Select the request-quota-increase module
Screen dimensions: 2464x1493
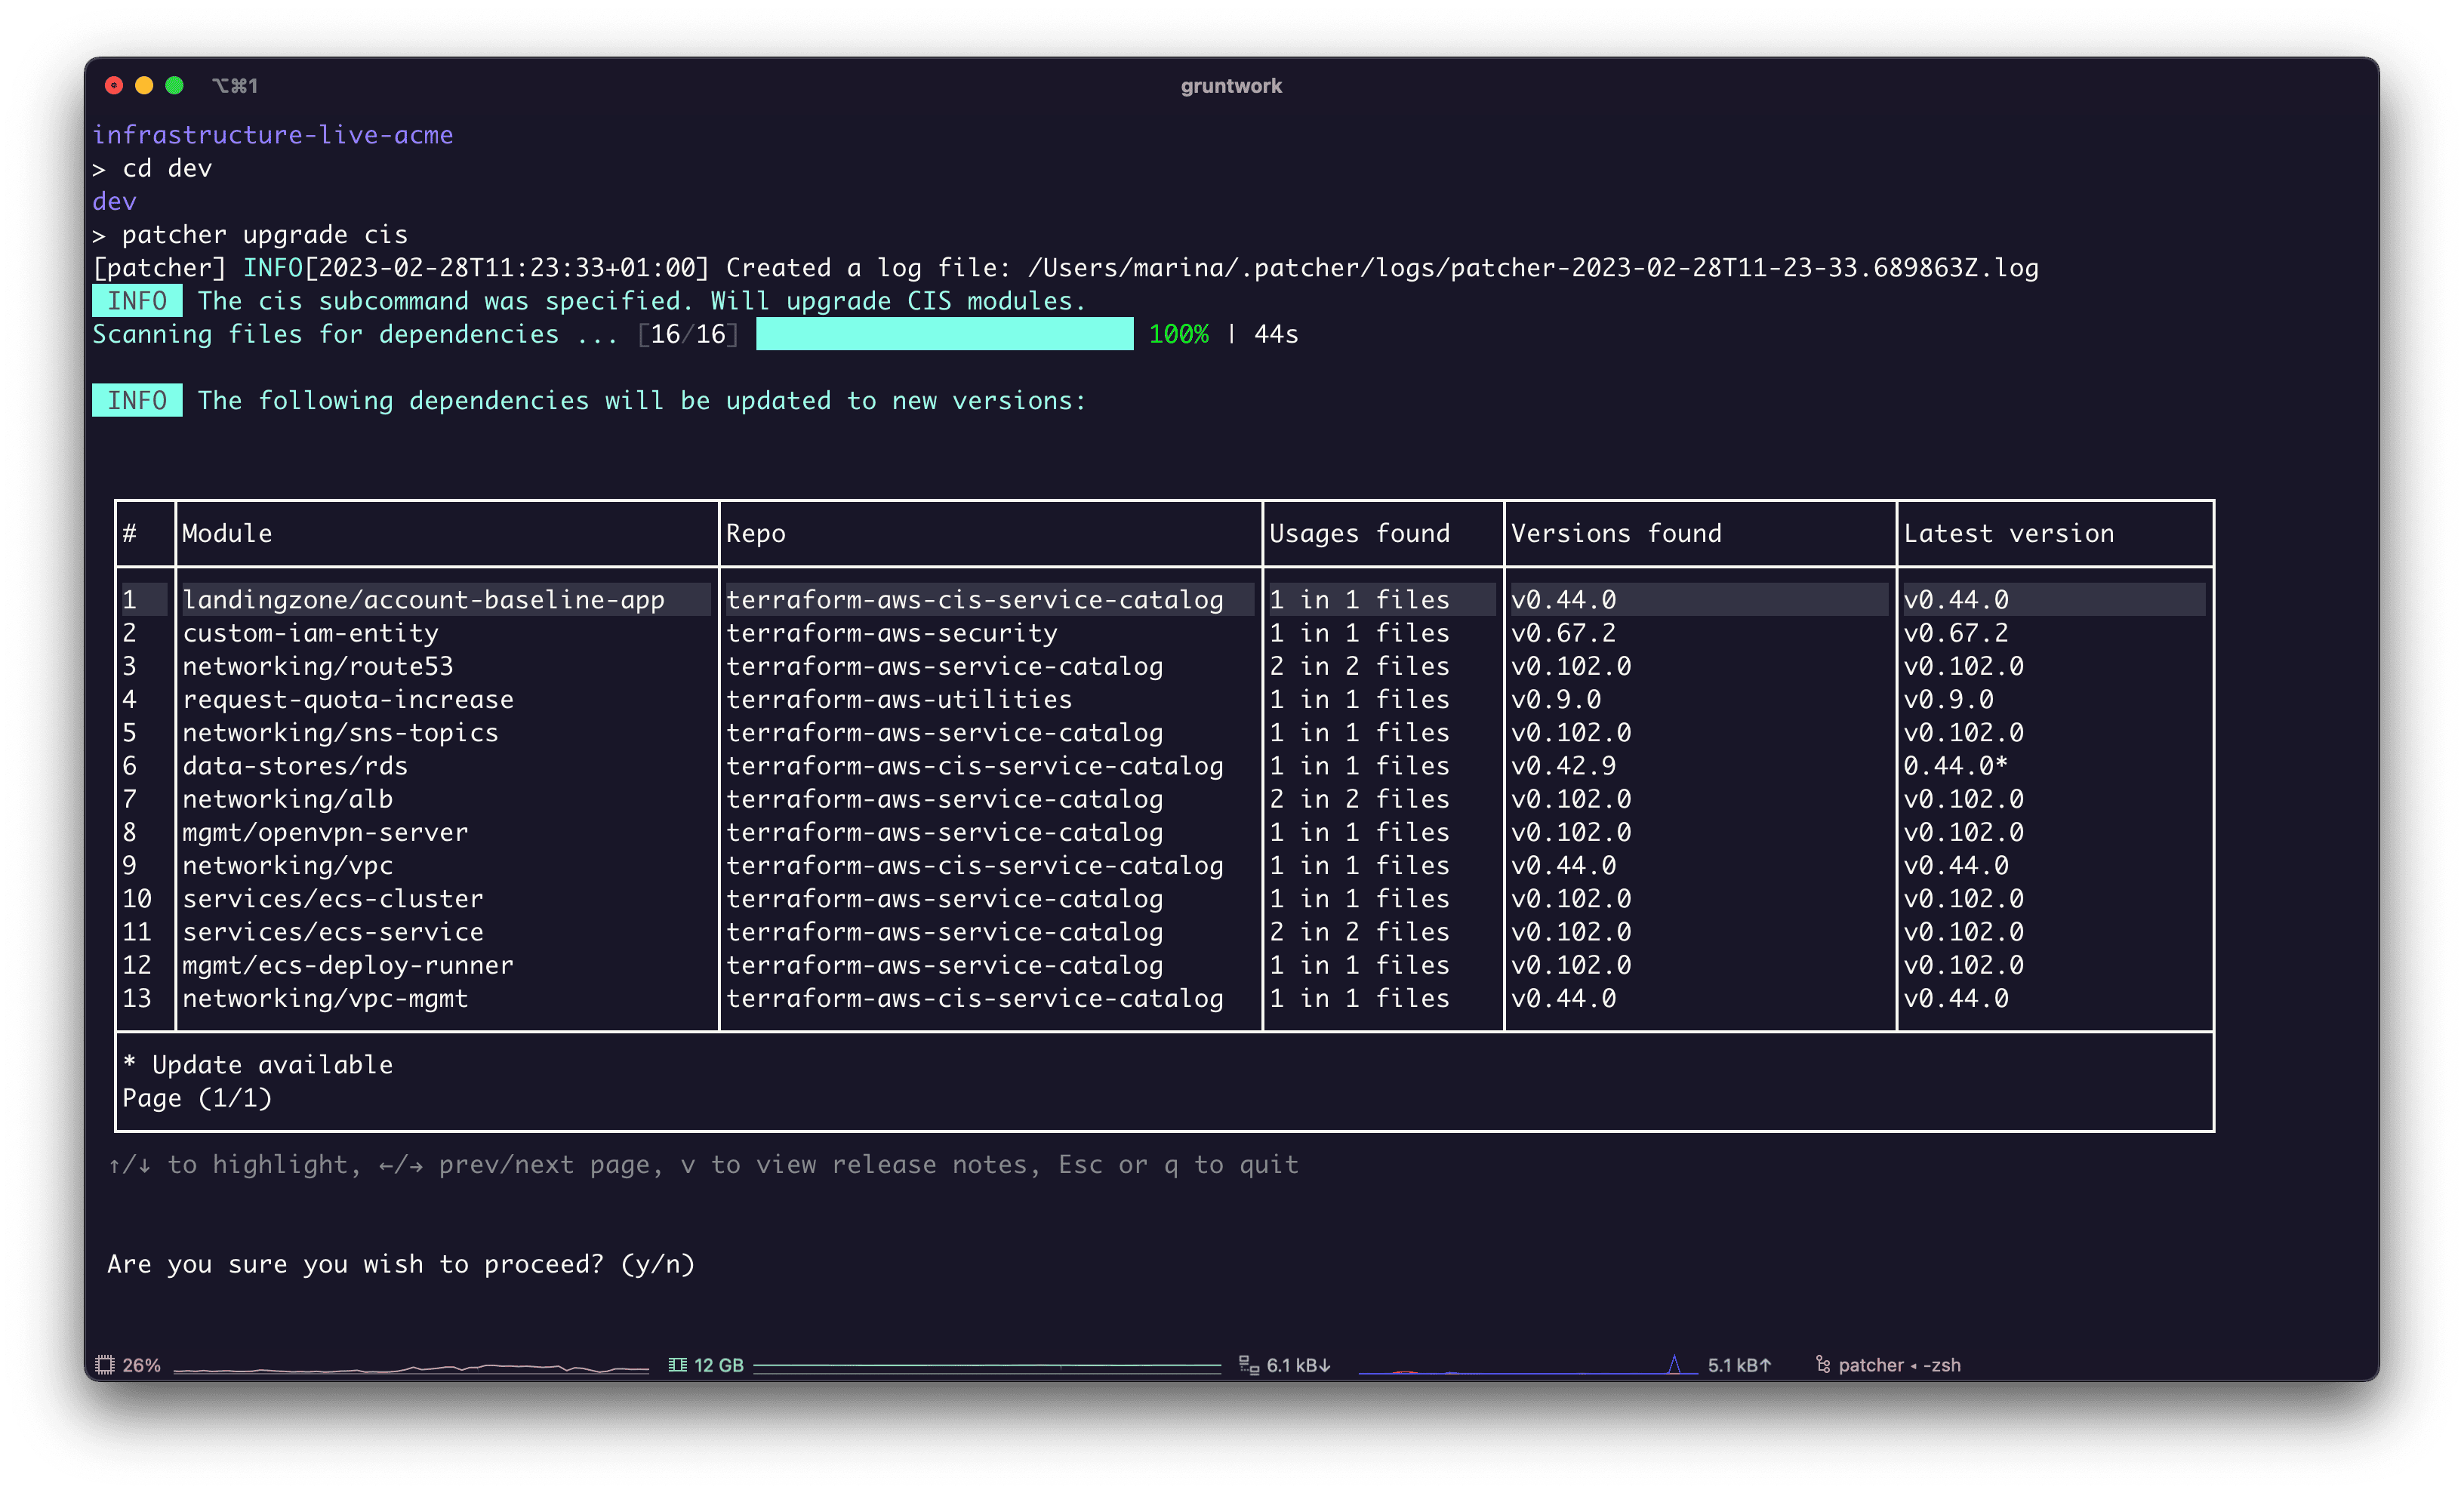point(348,699)
